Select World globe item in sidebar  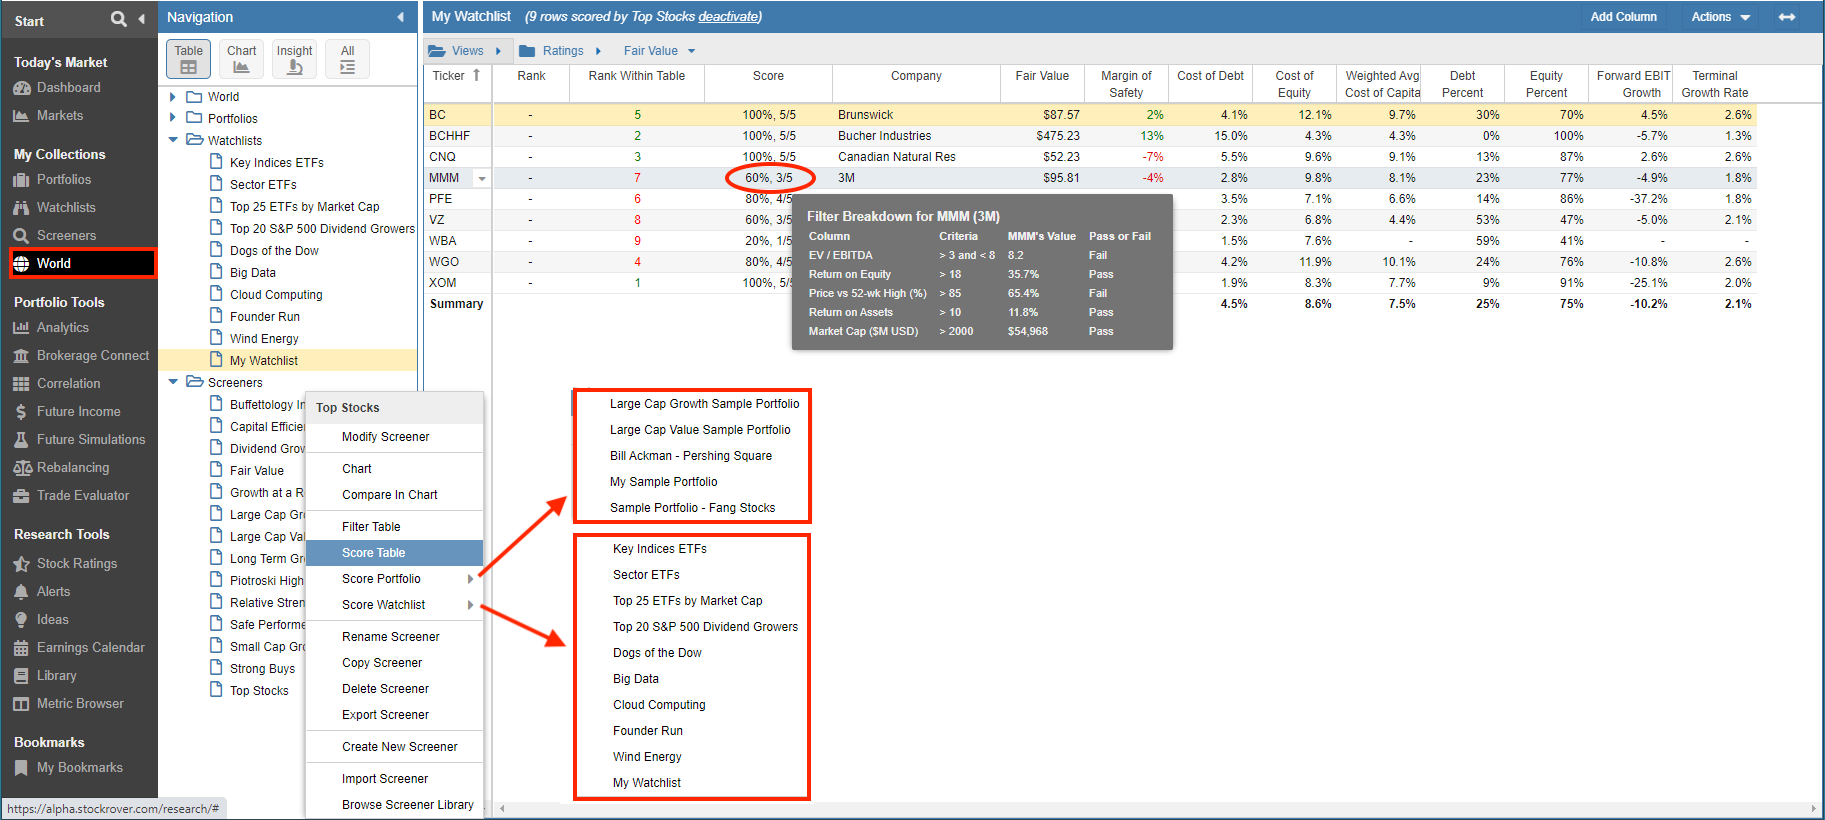click(x=82, y=264)
